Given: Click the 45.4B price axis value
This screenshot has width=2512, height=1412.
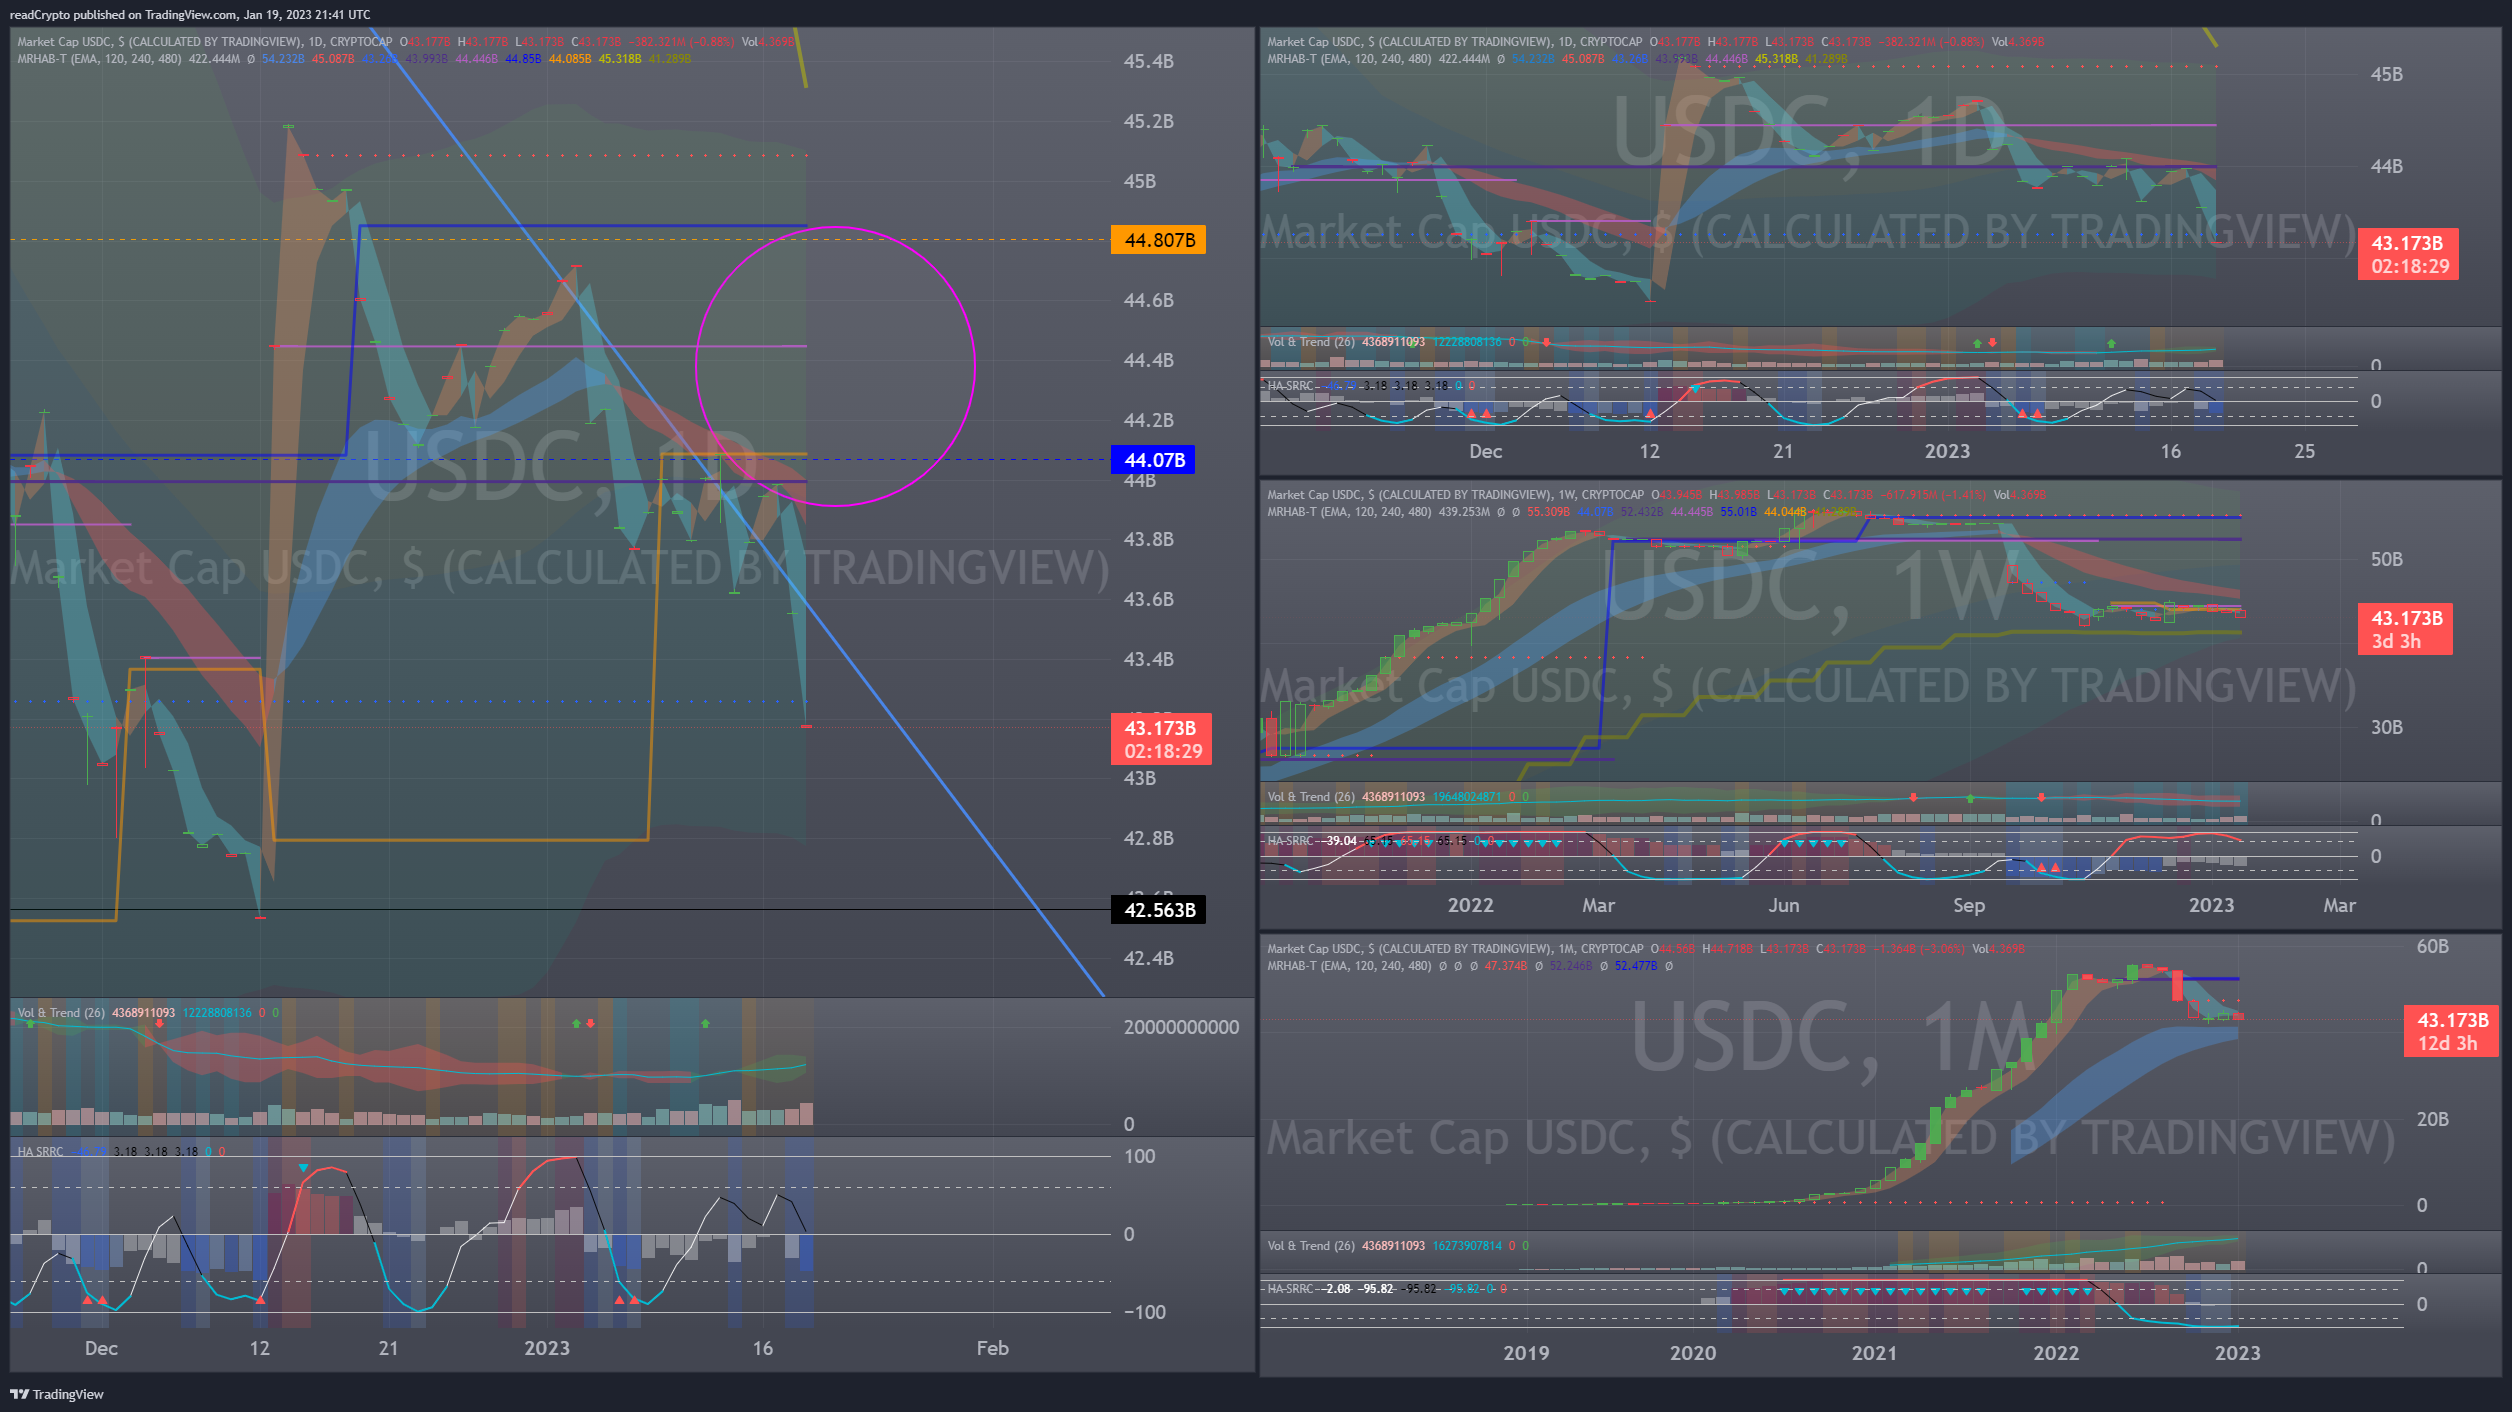Looking at the screenshot, I should [x=1148, y=61].
